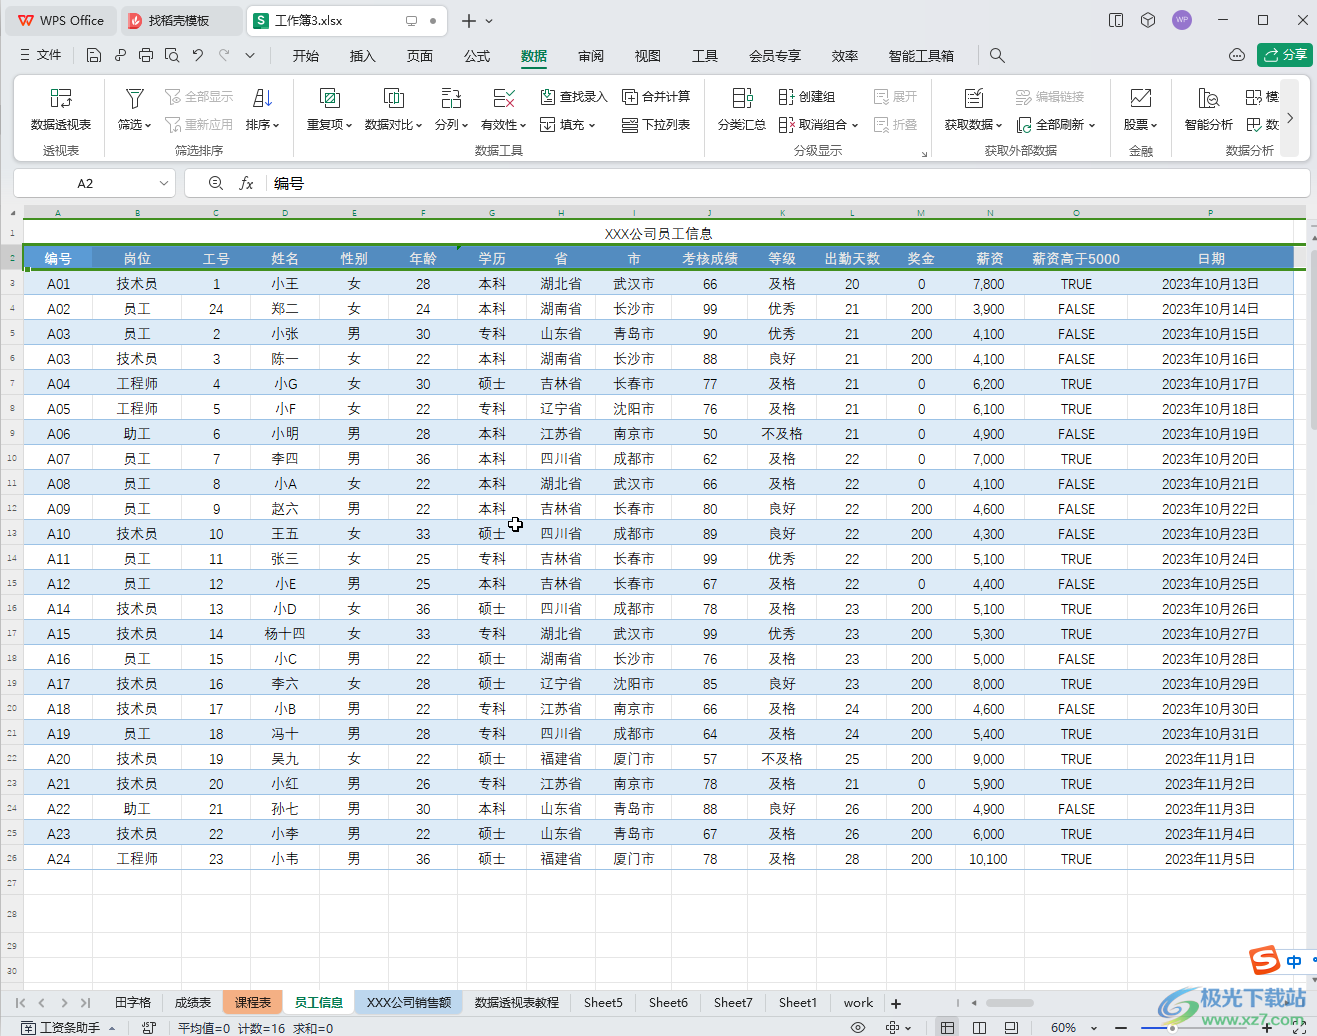1317x1036 pixels.
Task: Click the formula bar containing 编号
Action: [788, 183]
